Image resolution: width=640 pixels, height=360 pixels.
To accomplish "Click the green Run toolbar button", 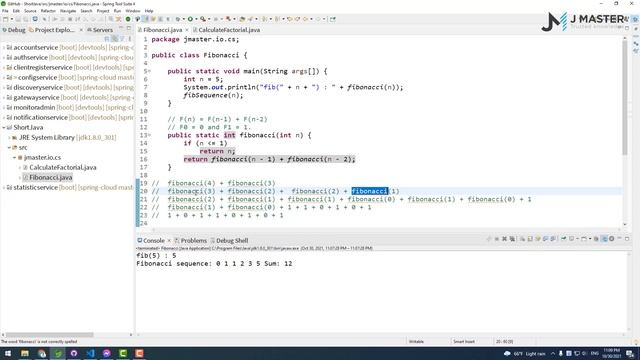I will [x=190, y=19].
